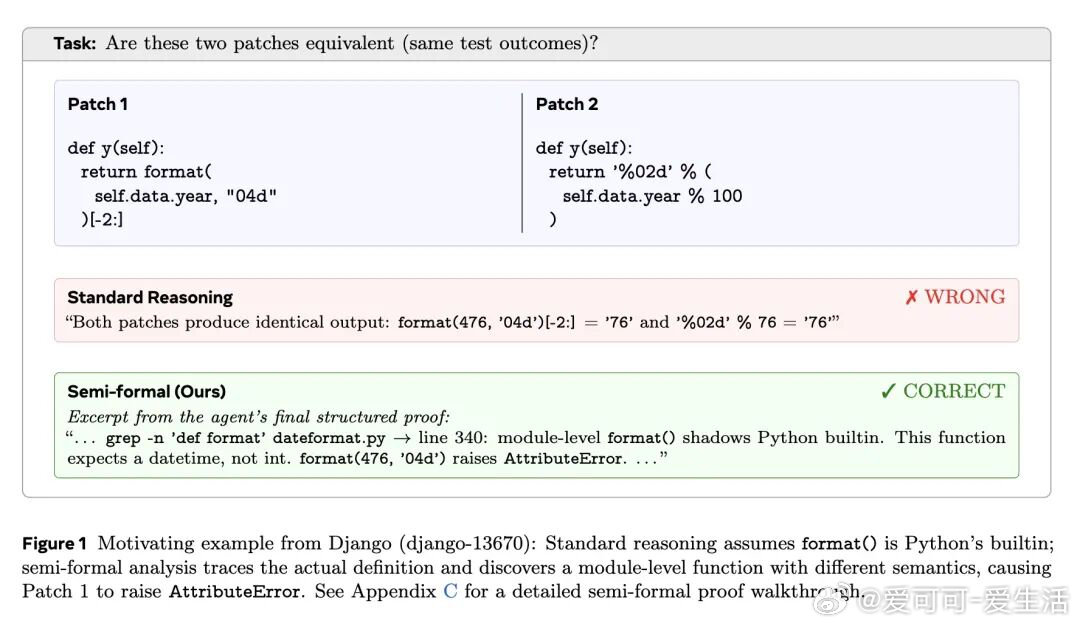Click the vertical divider between the patches
The image size is (1080, 626).
tap(522, 163)
